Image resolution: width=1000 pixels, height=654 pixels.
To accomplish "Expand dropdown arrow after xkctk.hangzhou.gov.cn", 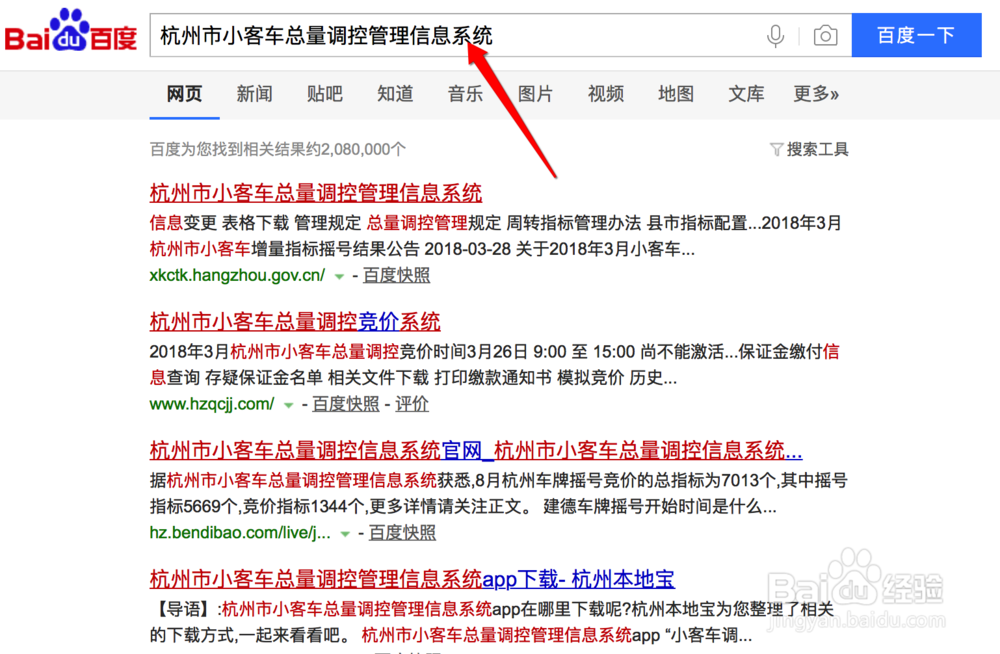I will 339,276.
